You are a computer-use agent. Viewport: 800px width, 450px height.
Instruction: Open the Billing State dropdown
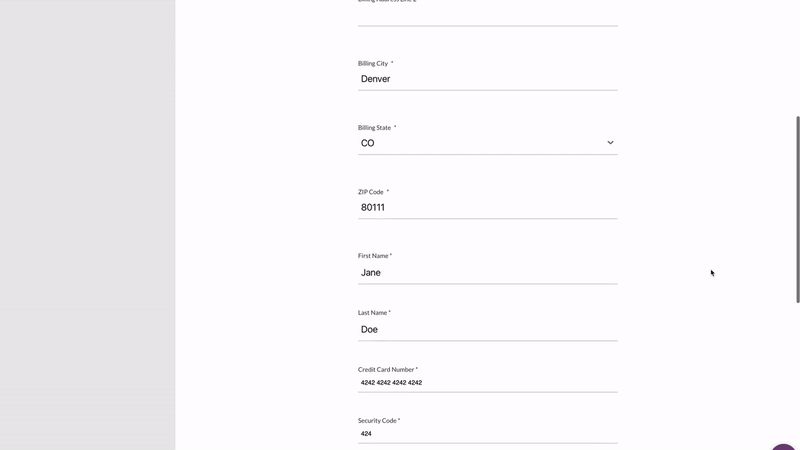487,143
